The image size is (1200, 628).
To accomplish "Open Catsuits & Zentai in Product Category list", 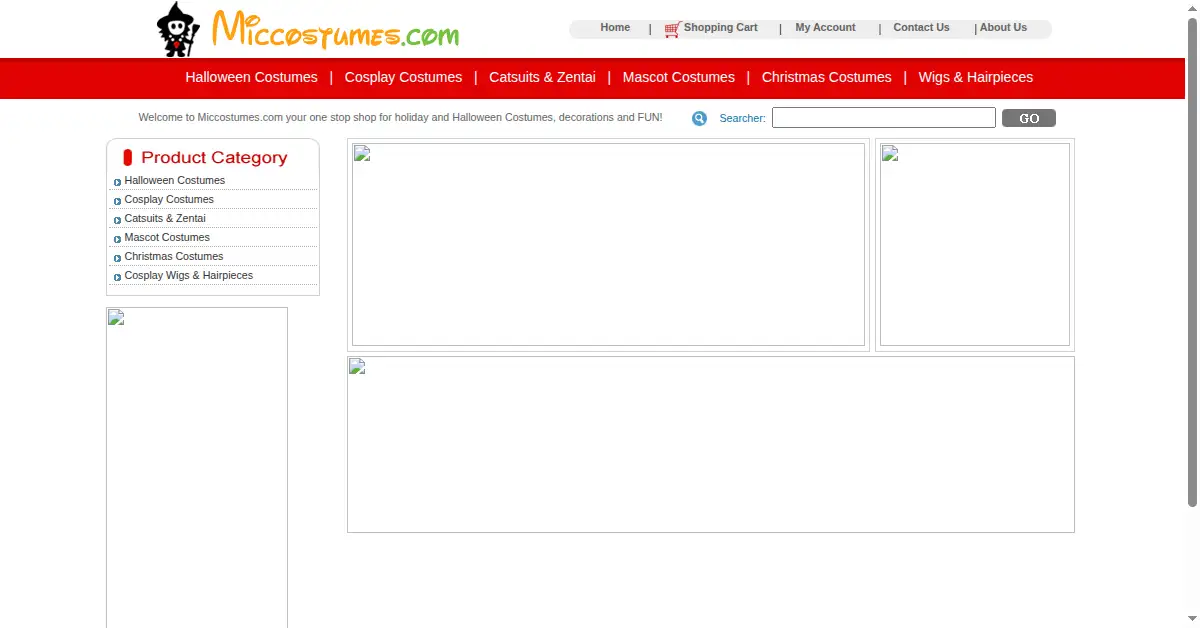I will point(165,219).
